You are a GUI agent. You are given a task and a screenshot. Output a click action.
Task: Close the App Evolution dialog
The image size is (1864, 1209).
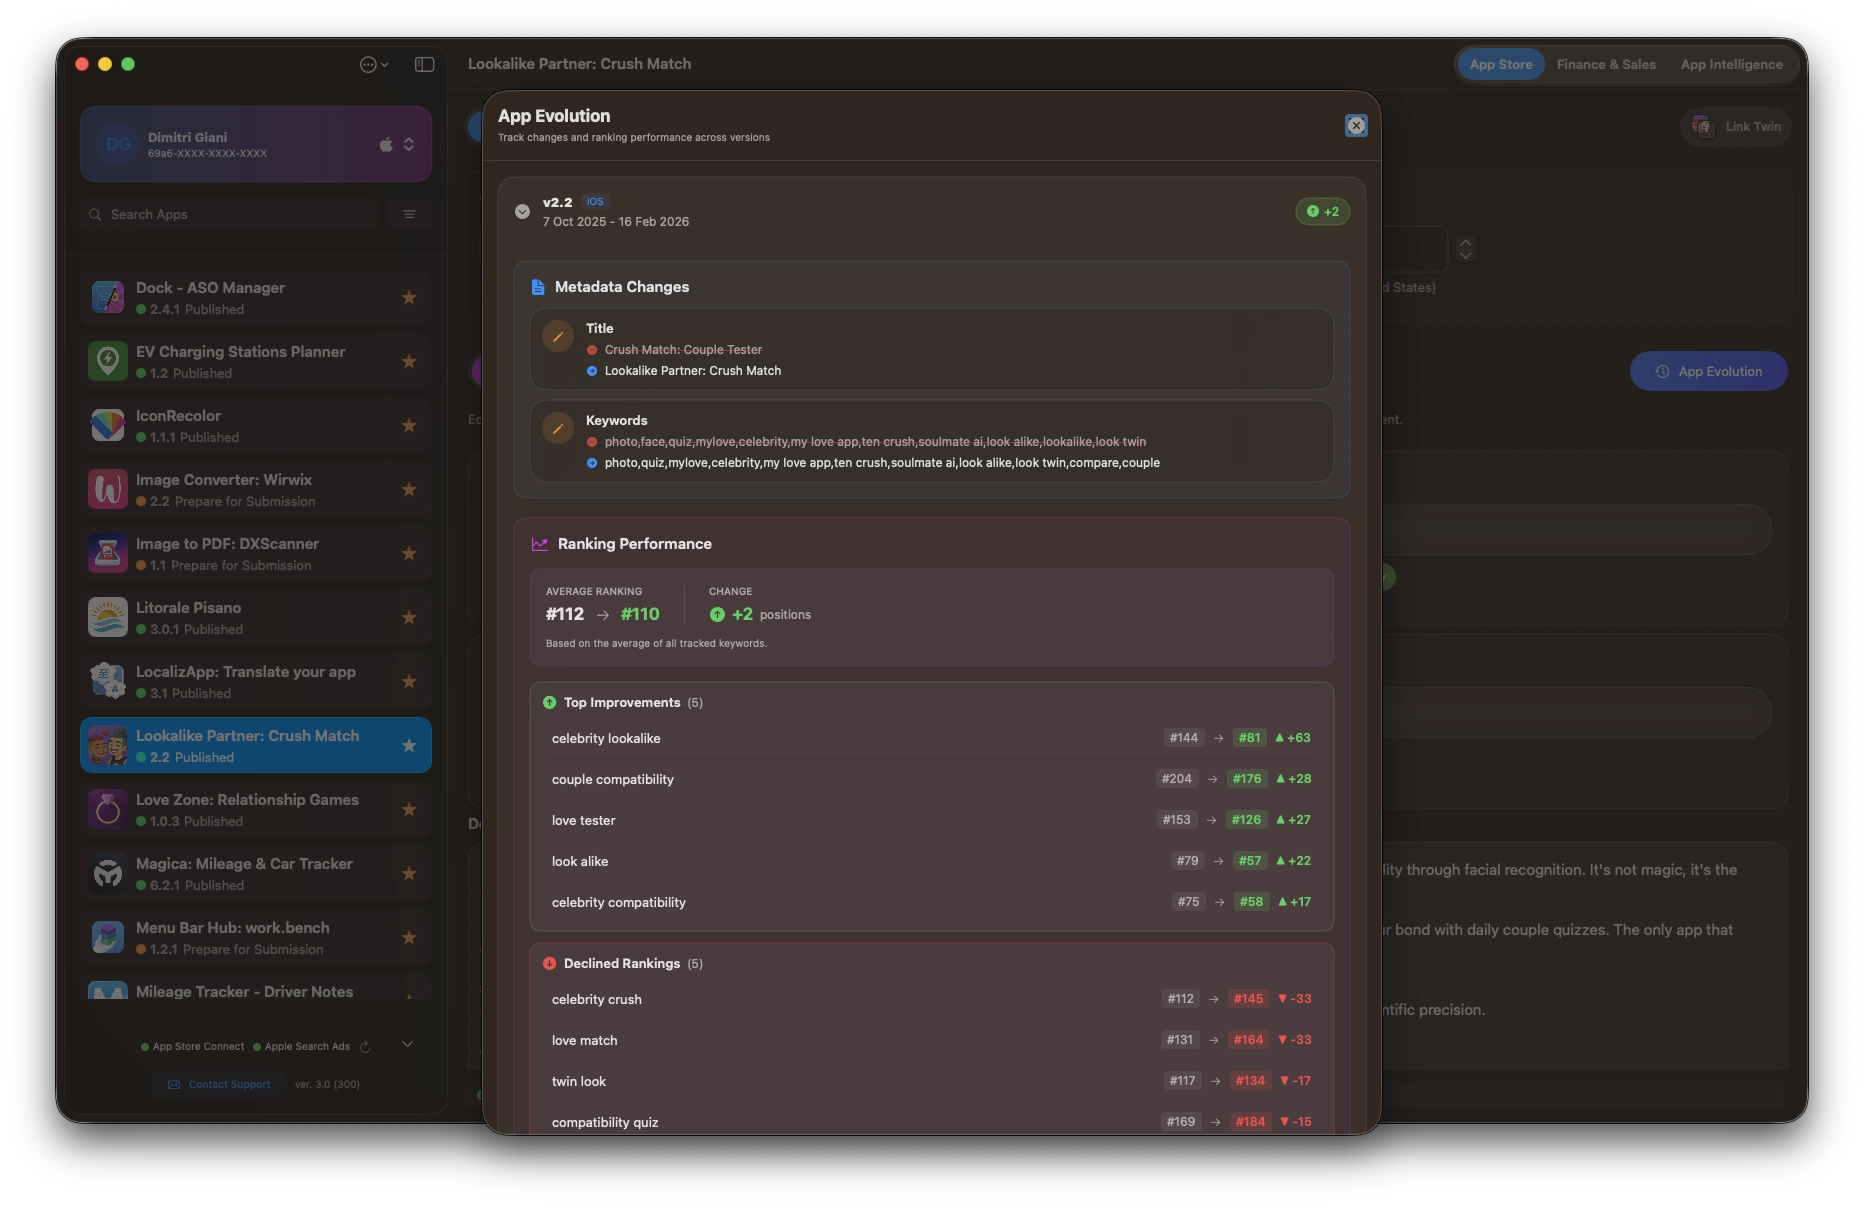click(x=1356, y=126)
